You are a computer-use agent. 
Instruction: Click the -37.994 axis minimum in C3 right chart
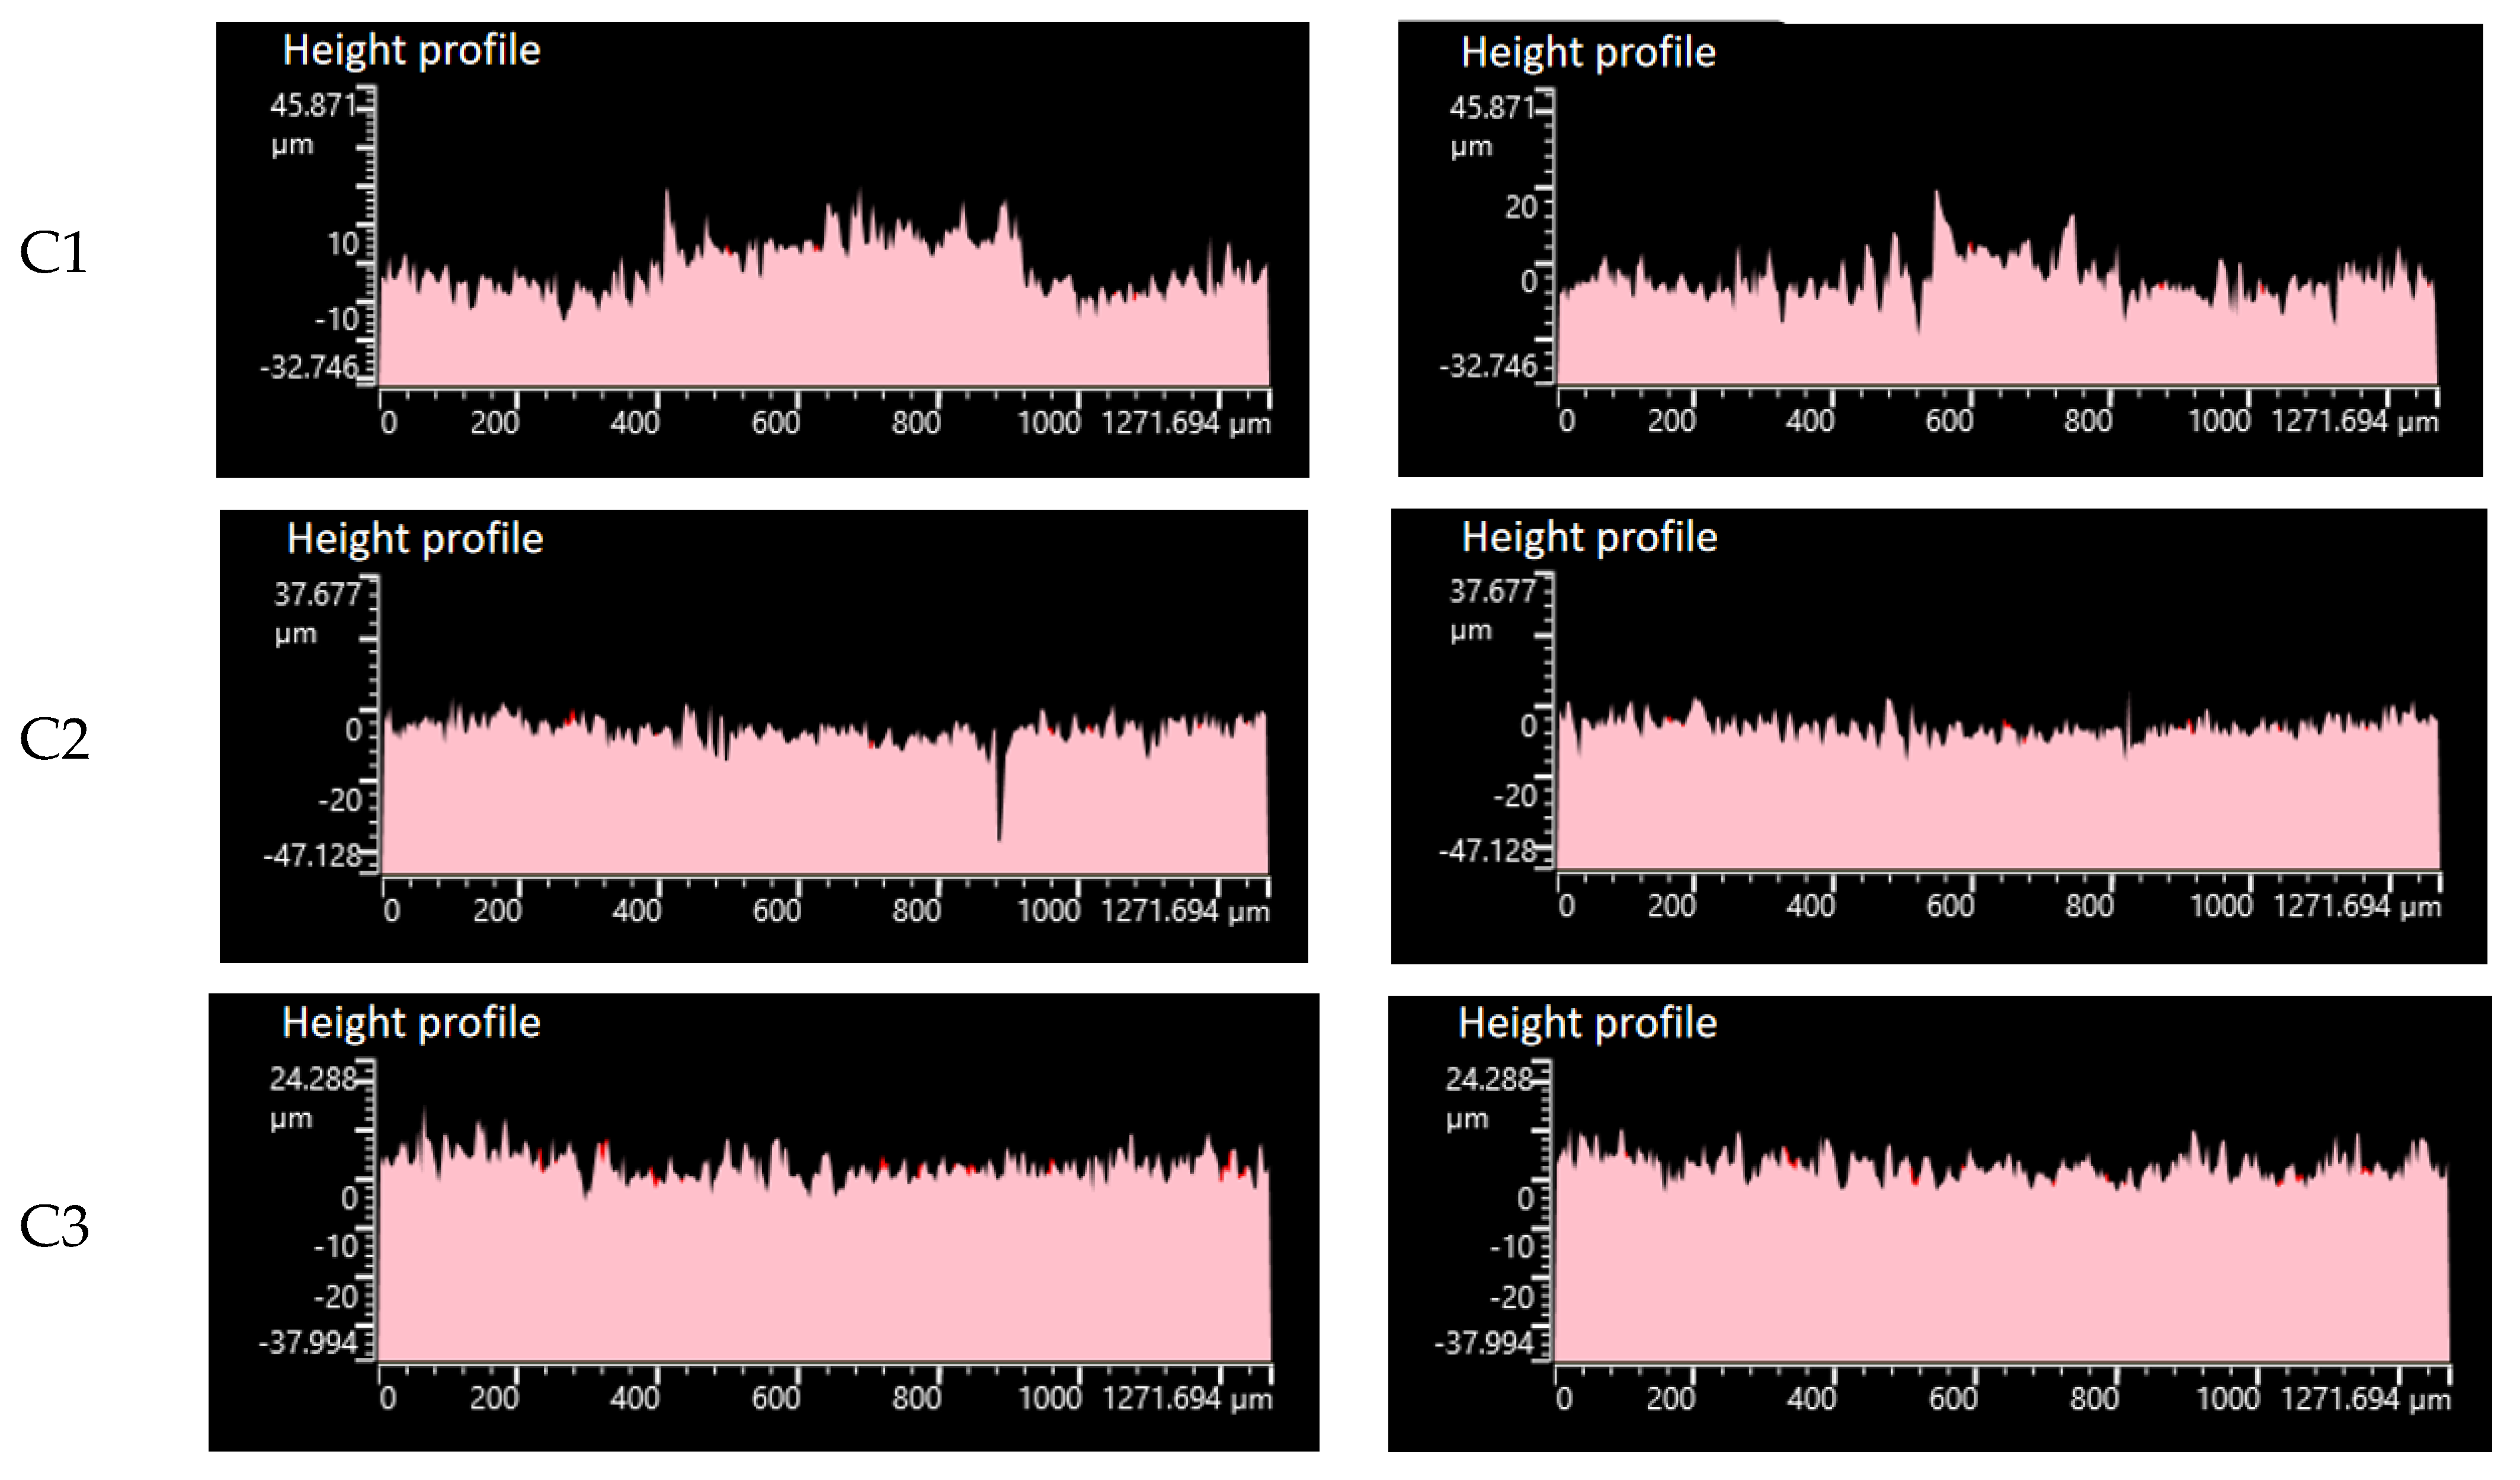pyautogui.click(x=1483, y=1343)
